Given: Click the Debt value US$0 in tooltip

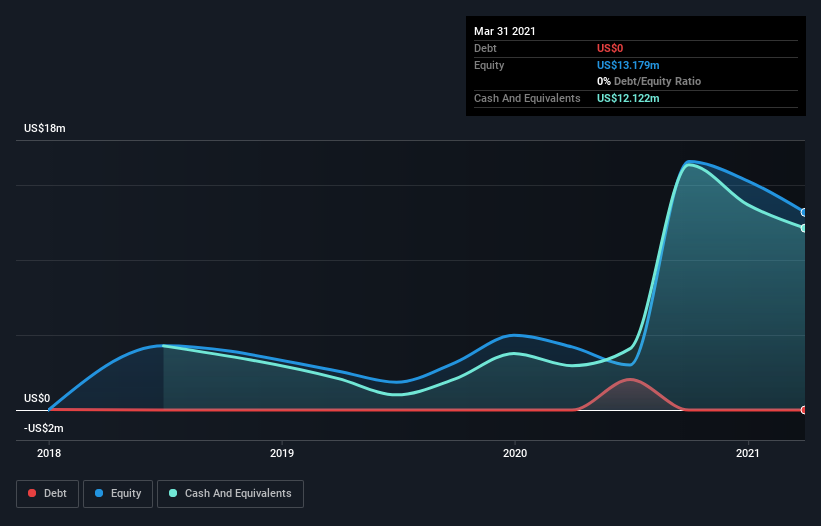Looking at the screenshot, I should click(x=610, y=48).
